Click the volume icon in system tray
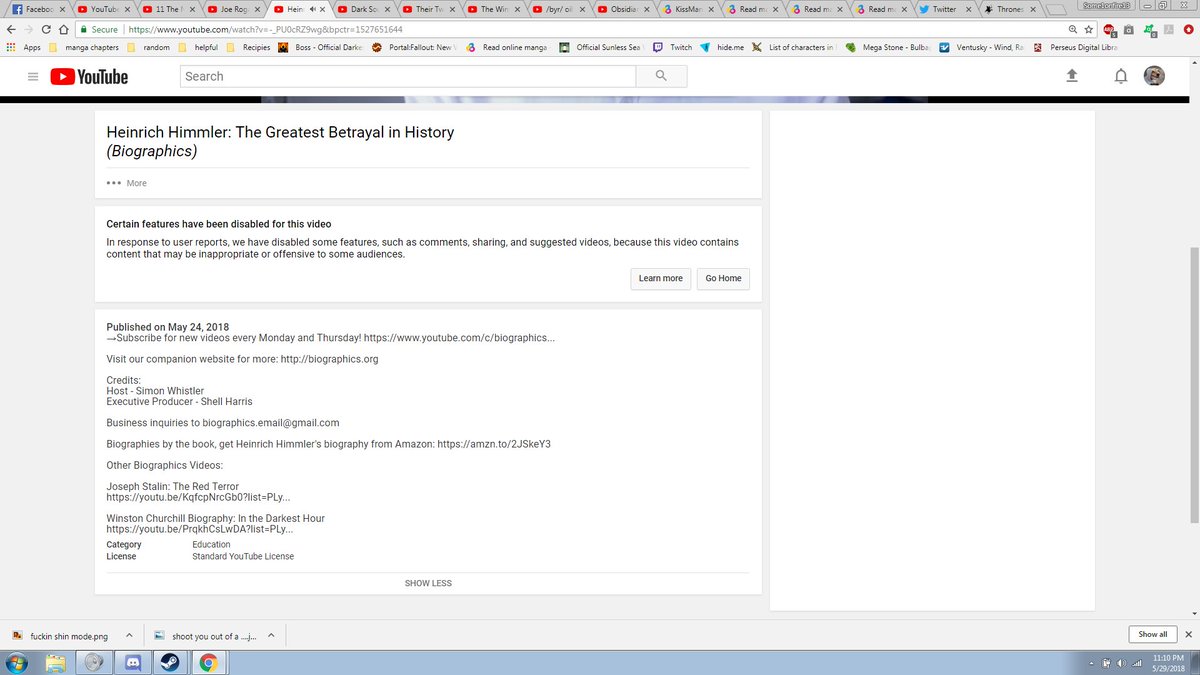1200x675 pixels. (x=1122, y=663)
